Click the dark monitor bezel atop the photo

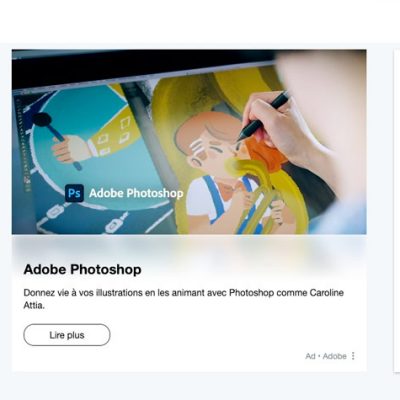pos(143,68)
